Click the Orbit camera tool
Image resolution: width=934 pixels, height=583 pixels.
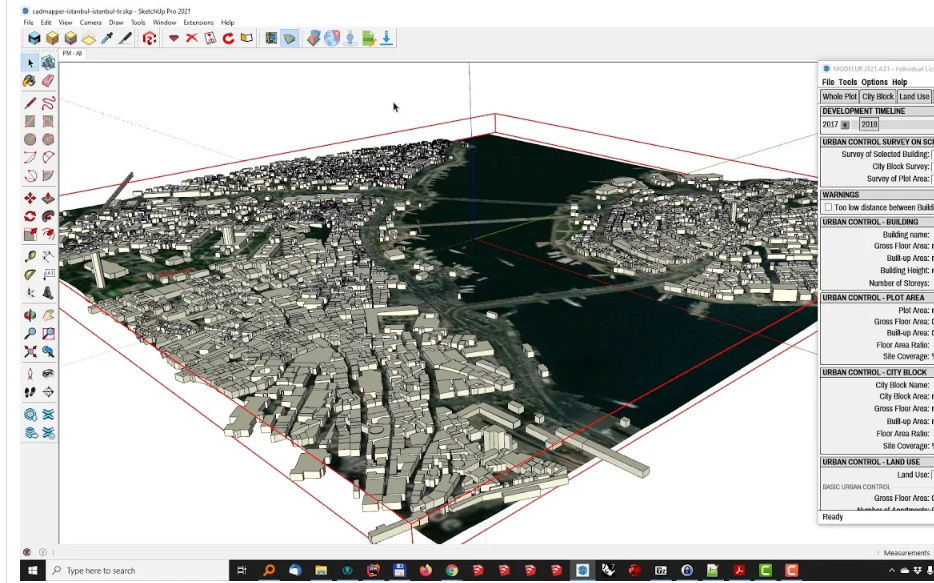coord(30,315)
